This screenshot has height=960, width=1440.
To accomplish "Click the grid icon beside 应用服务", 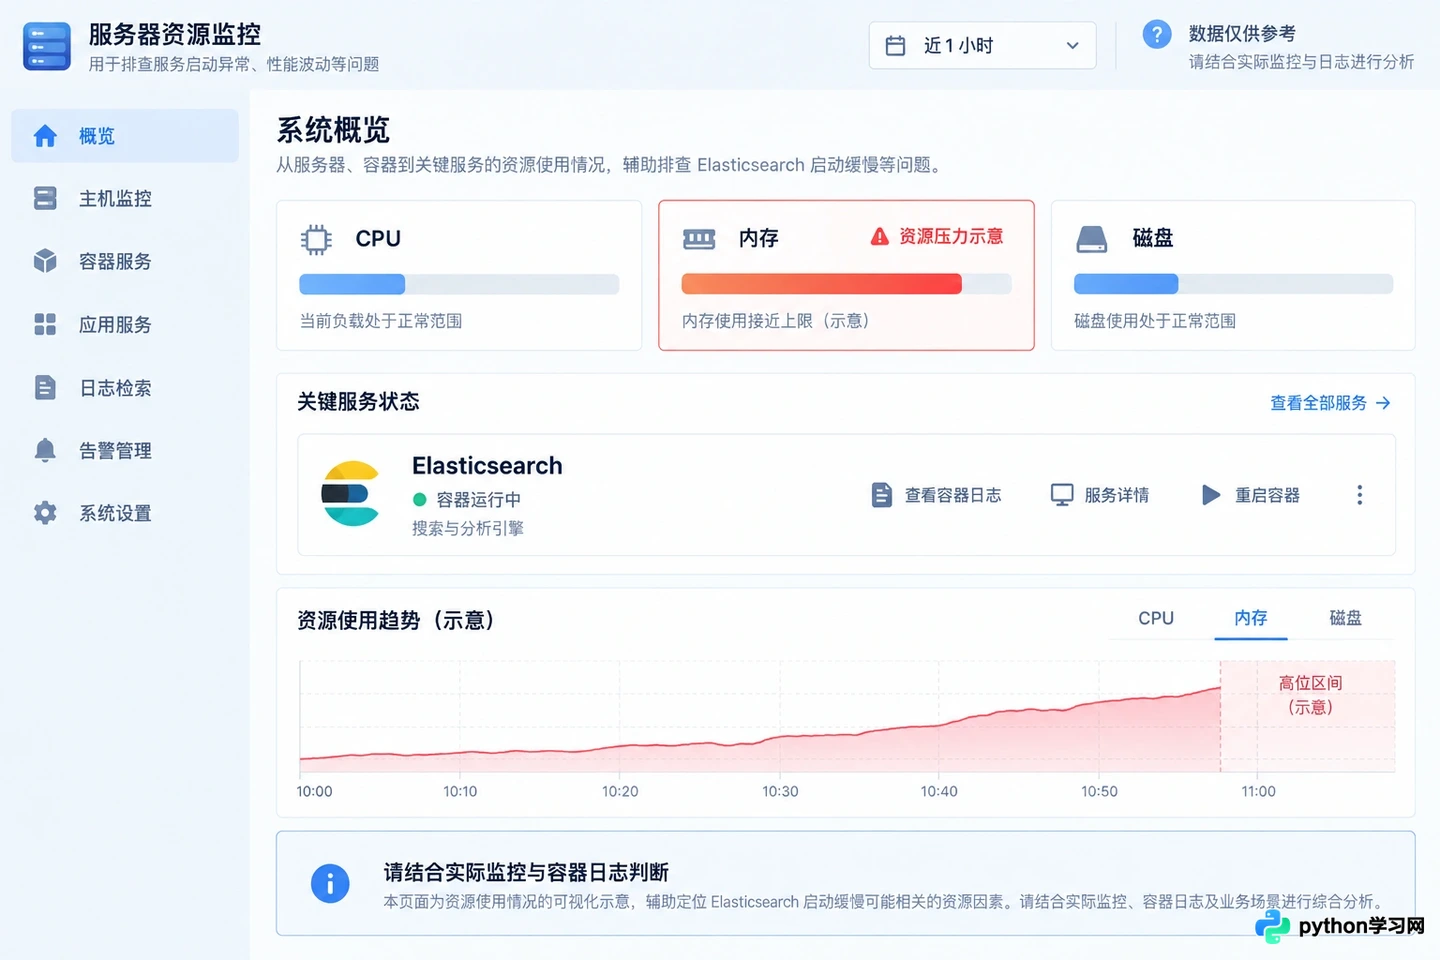I will tap(45, 324).
